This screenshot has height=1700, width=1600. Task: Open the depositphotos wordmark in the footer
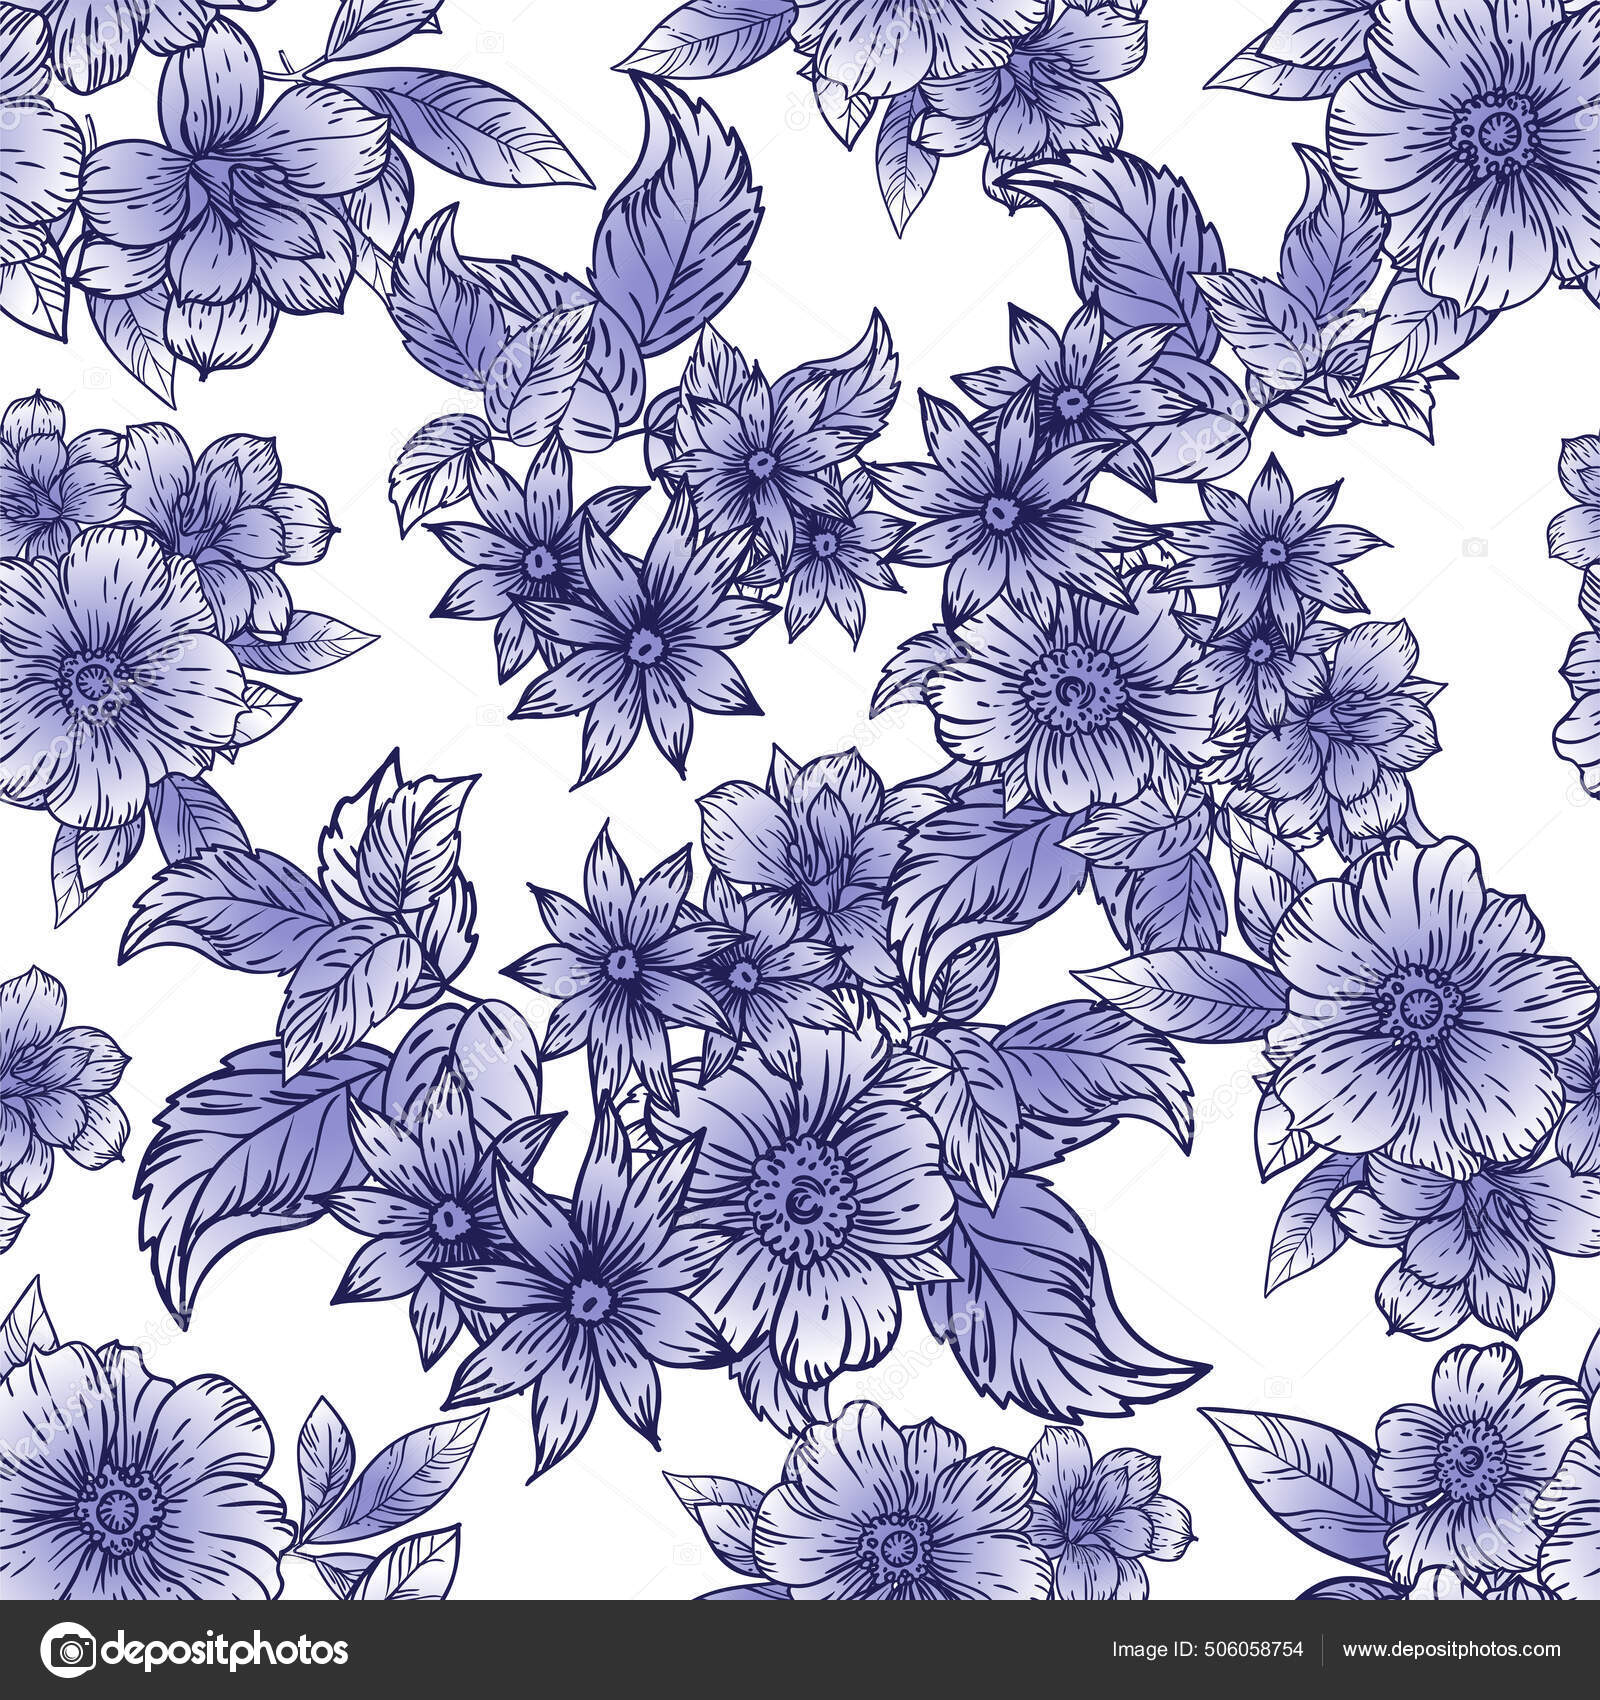coord(230,1652)
